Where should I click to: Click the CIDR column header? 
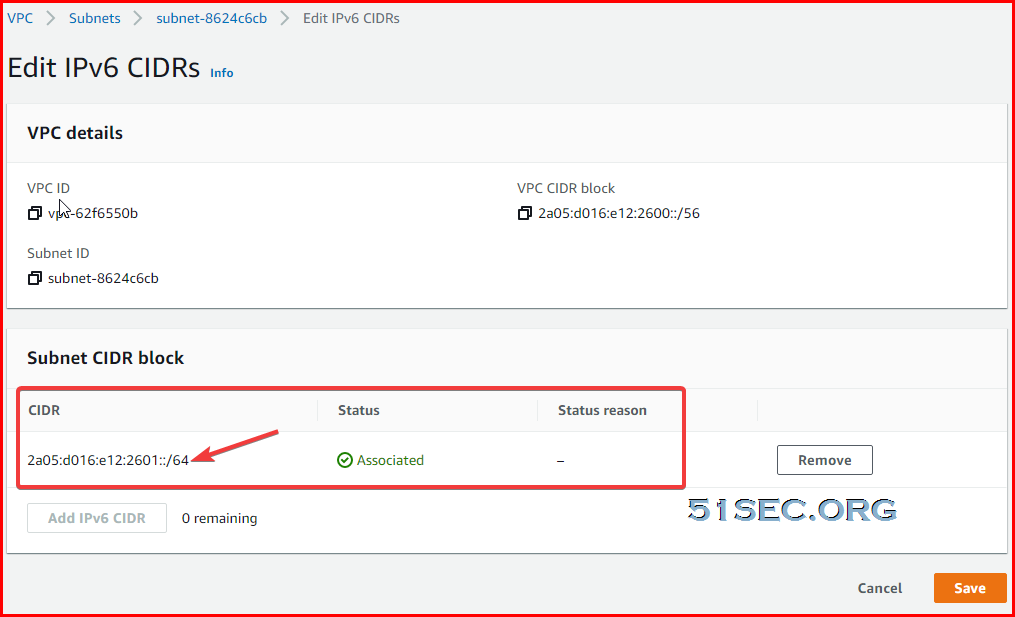tap(44, 410)
